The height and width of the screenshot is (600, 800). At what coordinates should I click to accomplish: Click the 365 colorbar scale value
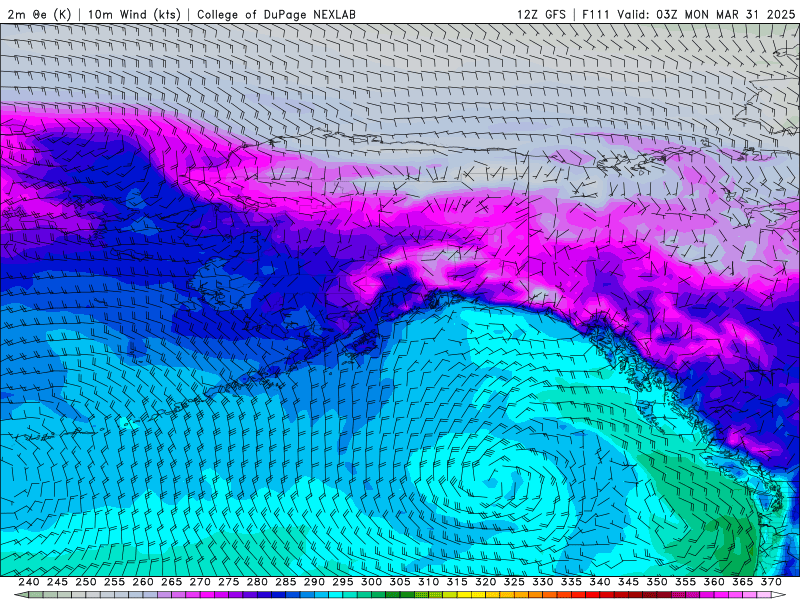click(743, 582)
